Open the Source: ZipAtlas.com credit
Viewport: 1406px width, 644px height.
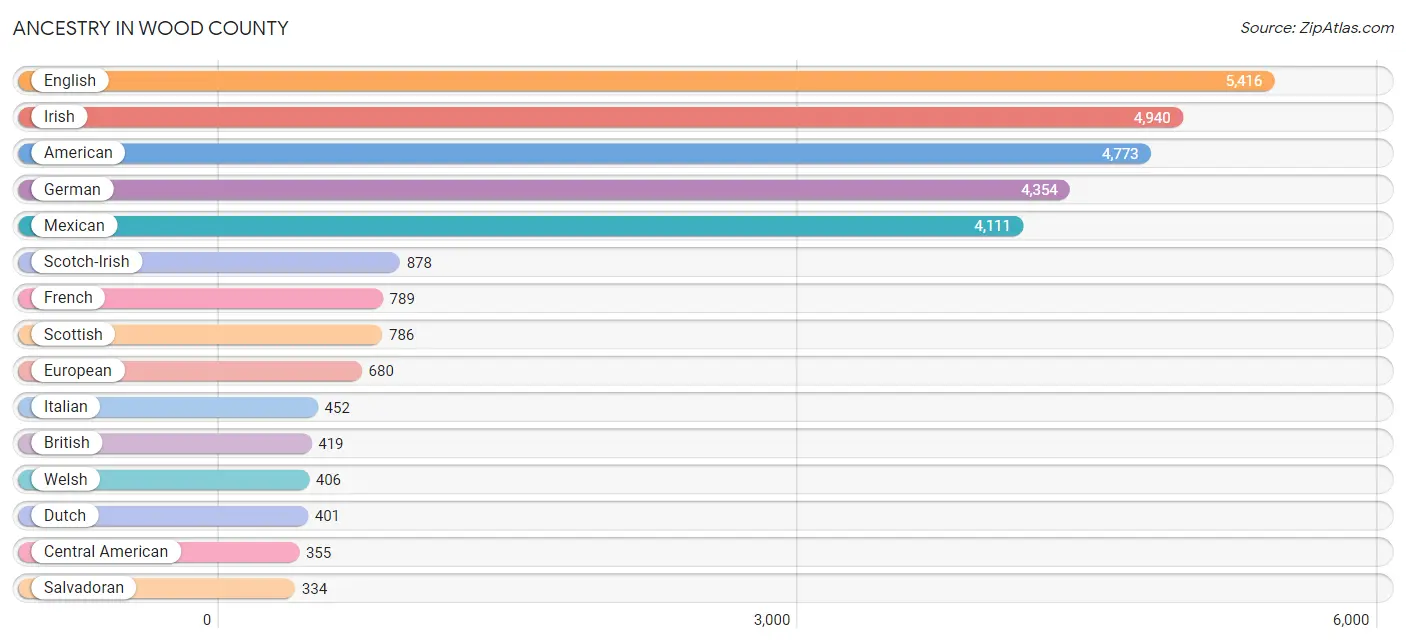[1317, 28]
